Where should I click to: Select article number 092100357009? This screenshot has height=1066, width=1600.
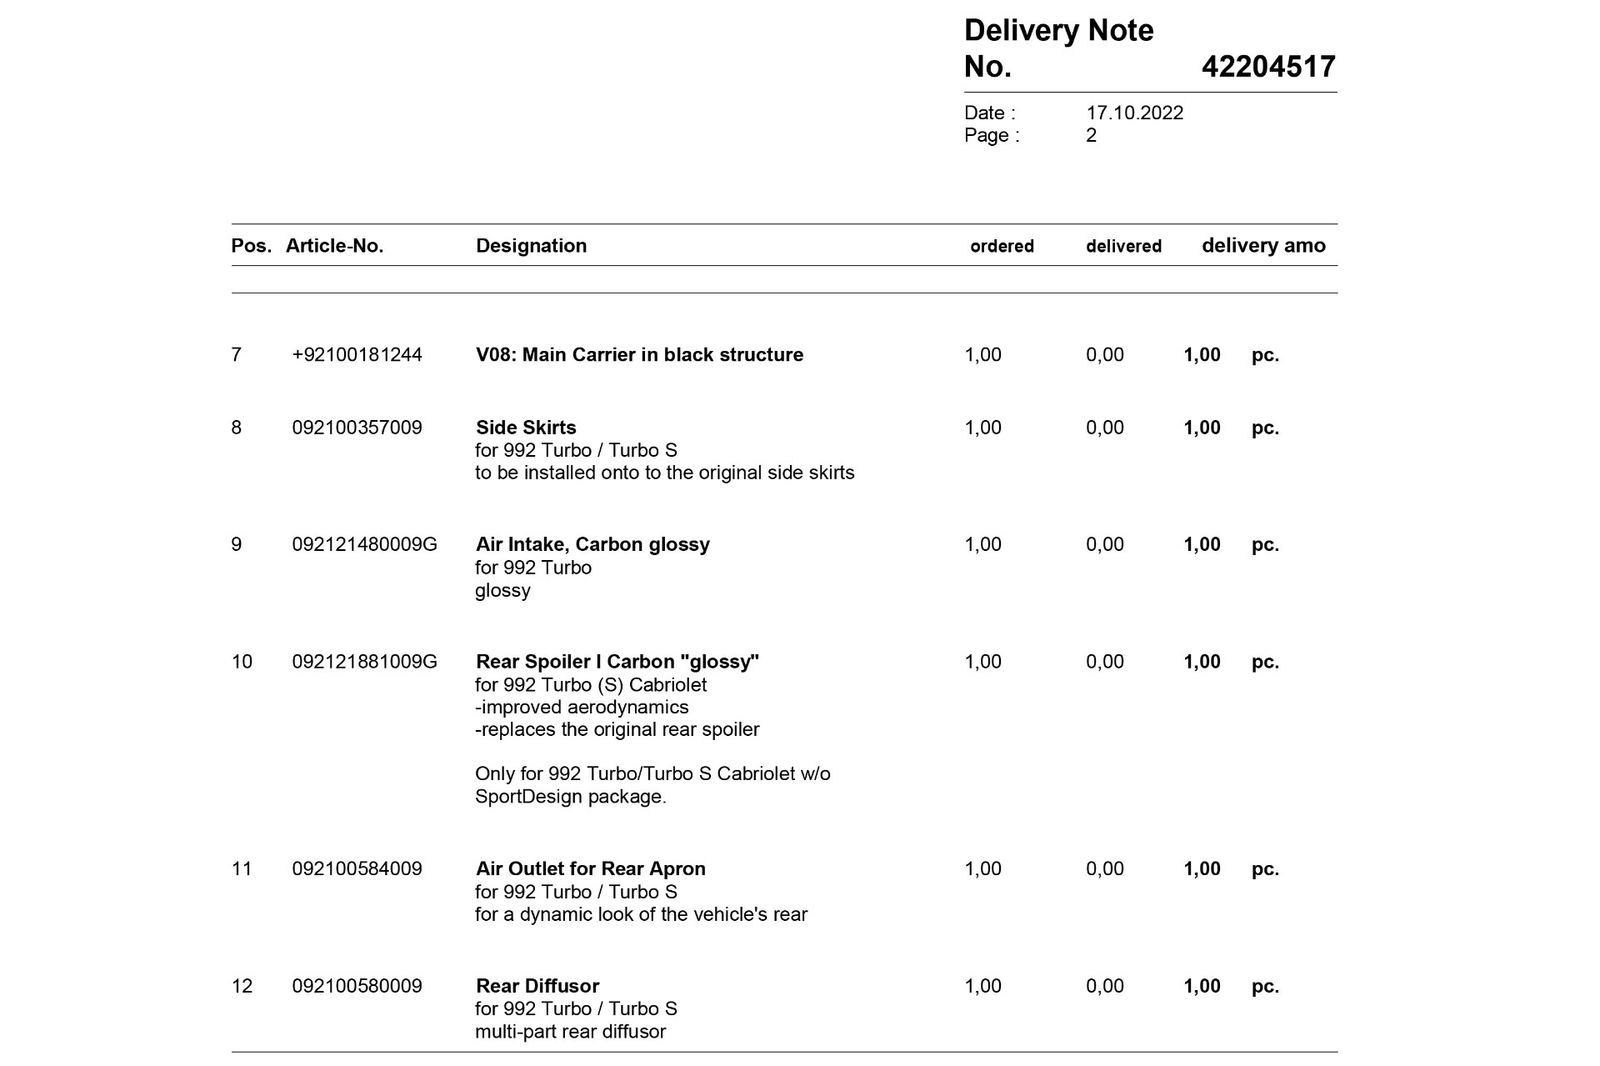point(357,428)
